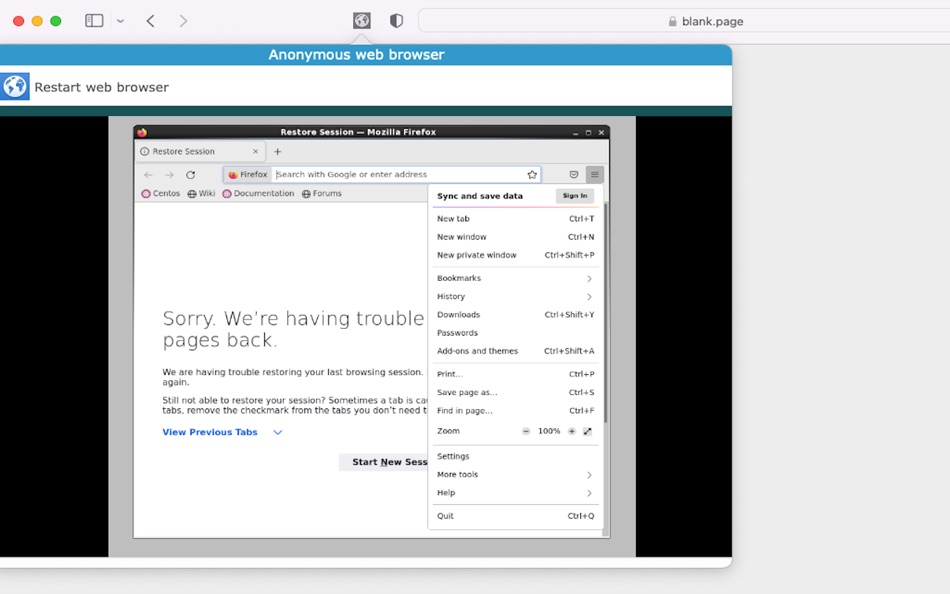Image resolution: width=950 pixels, height=594 pixels.
Task: Click the globe icon beside Restart web browser
Action: 15,87
